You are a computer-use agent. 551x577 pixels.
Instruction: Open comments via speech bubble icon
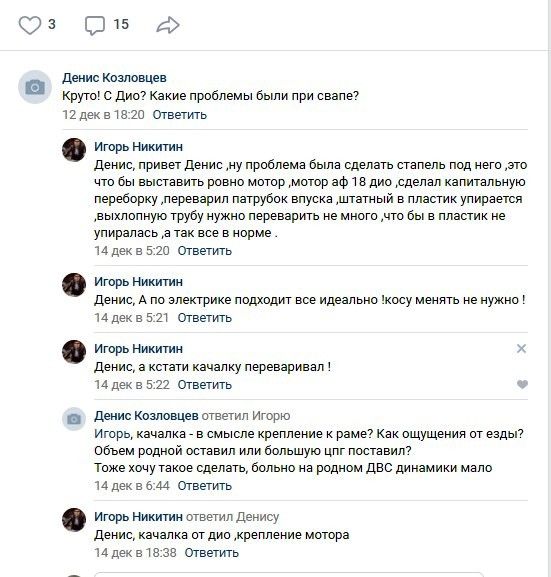coord(95,25)
